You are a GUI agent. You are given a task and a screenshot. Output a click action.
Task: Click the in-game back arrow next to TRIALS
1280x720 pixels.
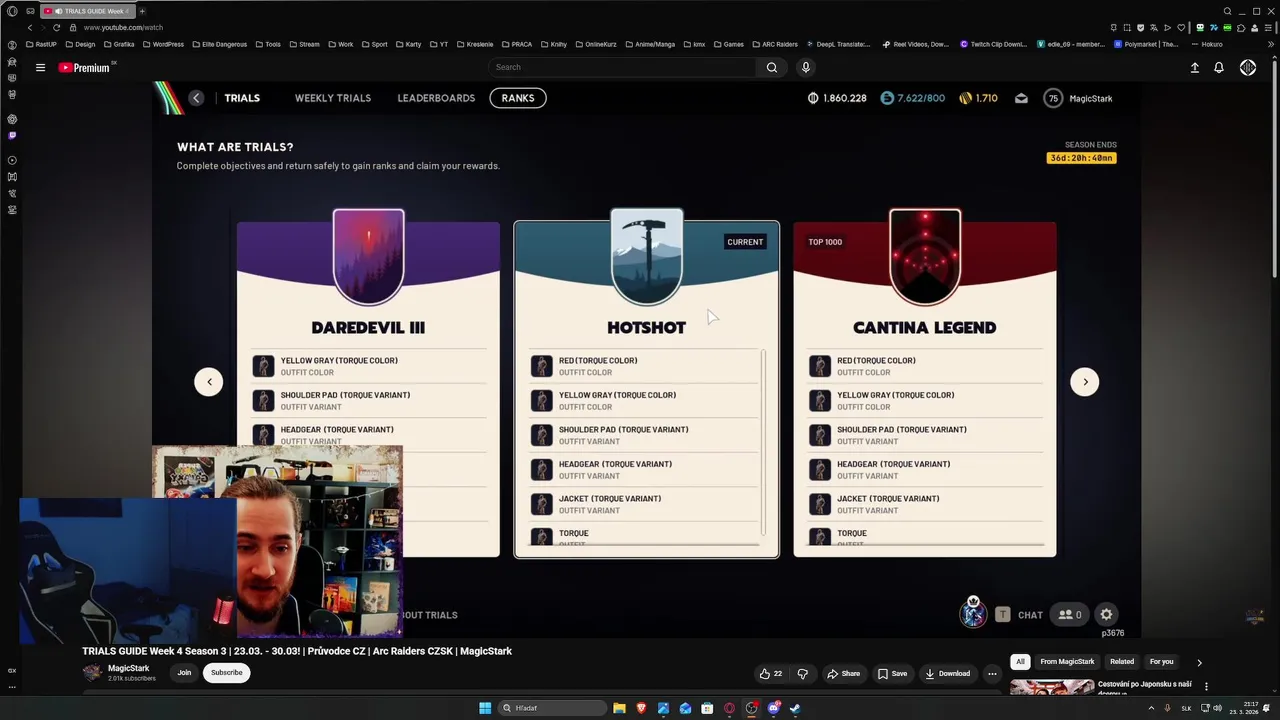[x=196, y=98]
